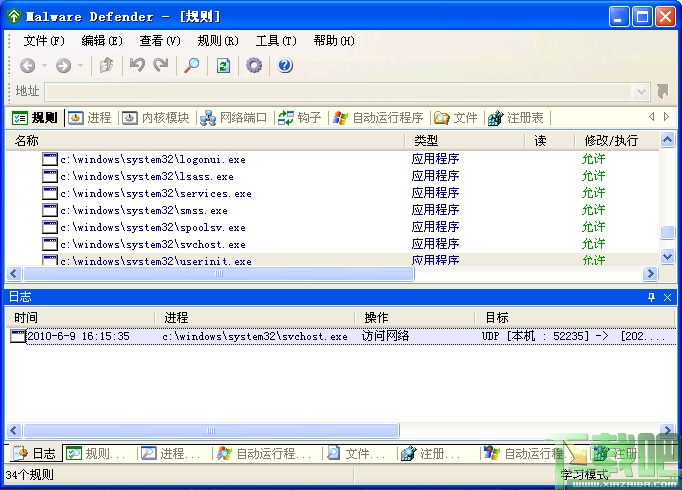The image size is (682, 490).
Task: Click the rules list scroll right arrow
Action: pos(650,273)
